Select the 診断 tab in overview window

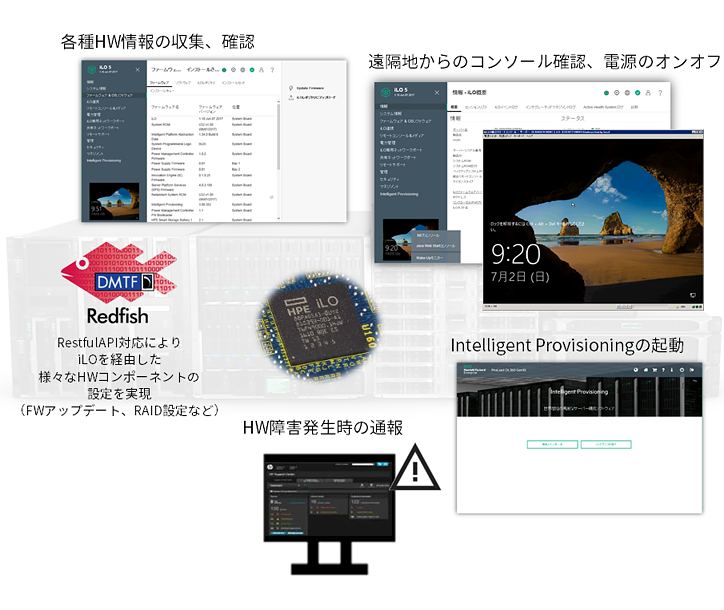coord(634,107)
